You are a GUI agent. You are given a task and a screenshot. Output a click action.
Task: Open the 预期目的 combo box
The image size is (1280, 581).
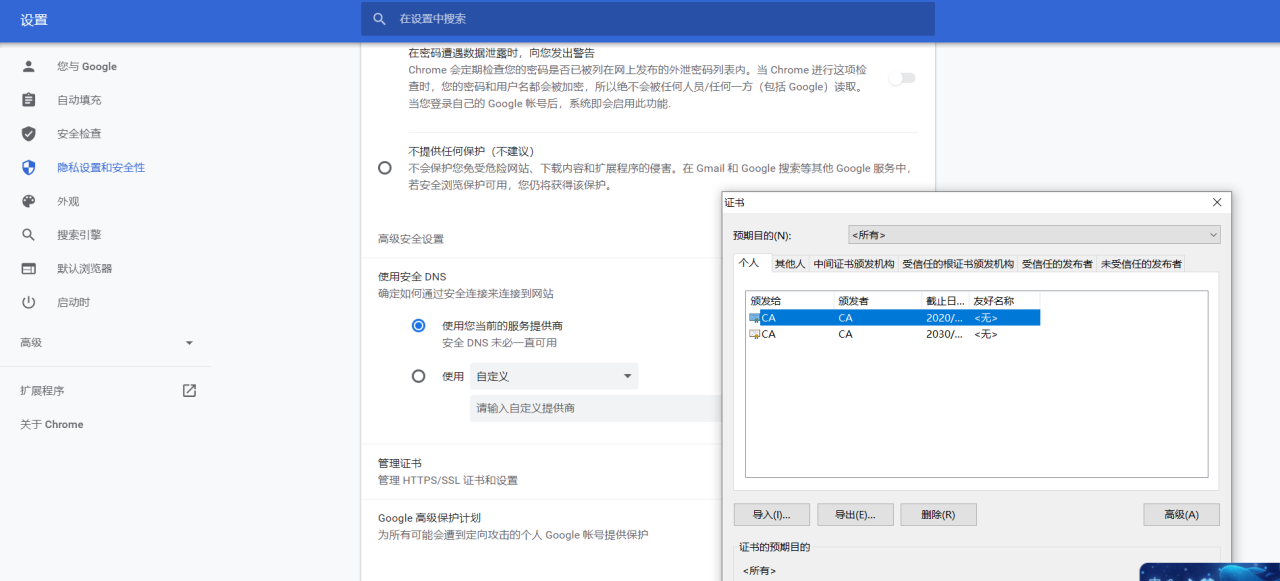coord(1034,235)
